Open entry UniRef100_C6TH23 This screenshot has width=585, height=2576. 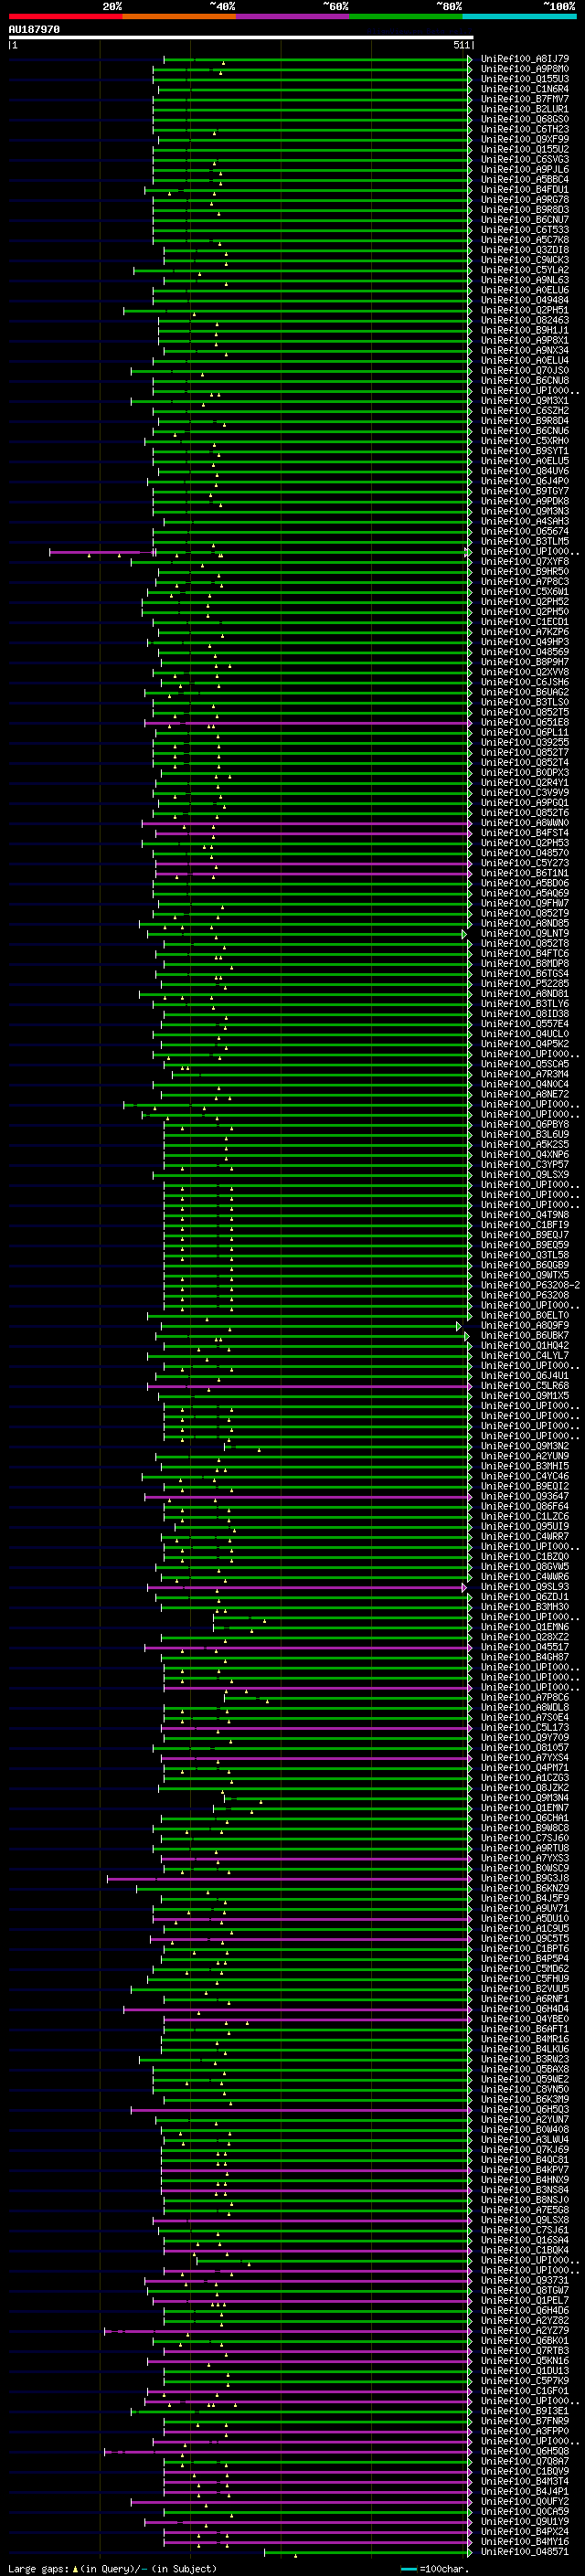click(x=525, y=129)
